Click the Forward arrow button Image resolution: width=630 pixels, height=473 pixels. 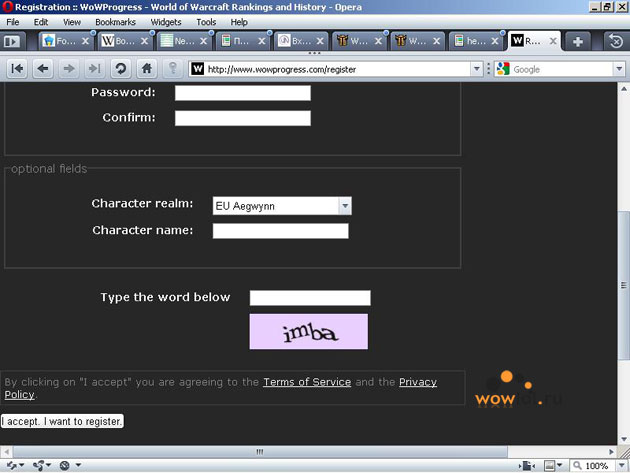coord(69,69)
